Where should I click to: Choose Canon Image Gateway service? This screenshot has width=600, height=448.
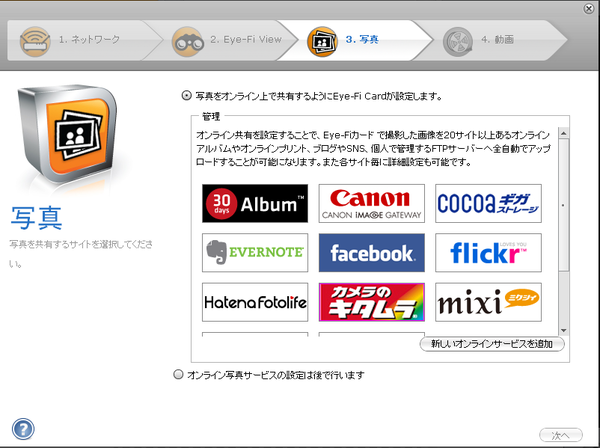click(372, 203)
